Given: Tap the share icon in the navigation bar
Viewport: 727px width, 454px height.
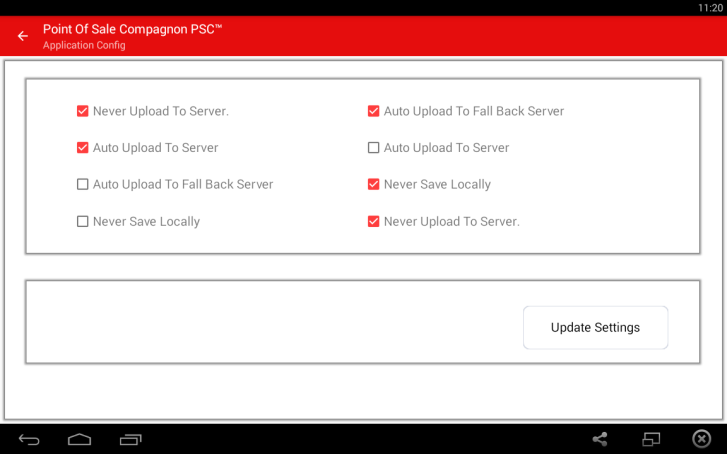Looking at the screenshot, I should coord(600,439).
